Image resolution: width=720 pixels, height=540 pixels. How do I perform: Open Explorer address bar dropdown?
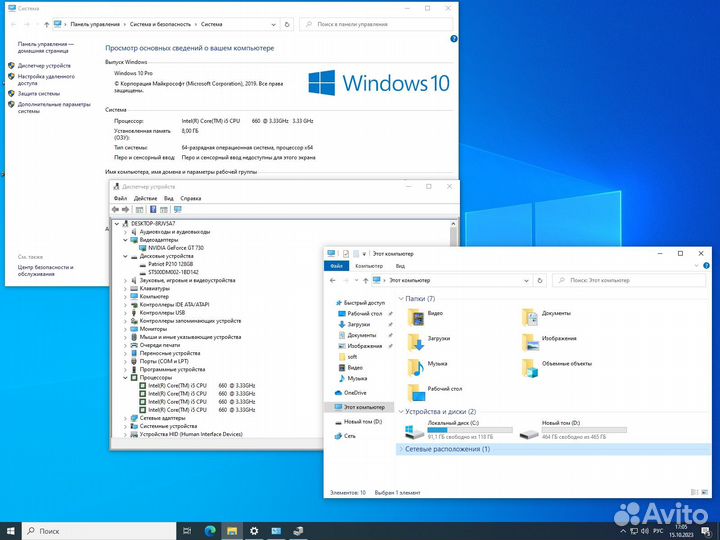526,280
